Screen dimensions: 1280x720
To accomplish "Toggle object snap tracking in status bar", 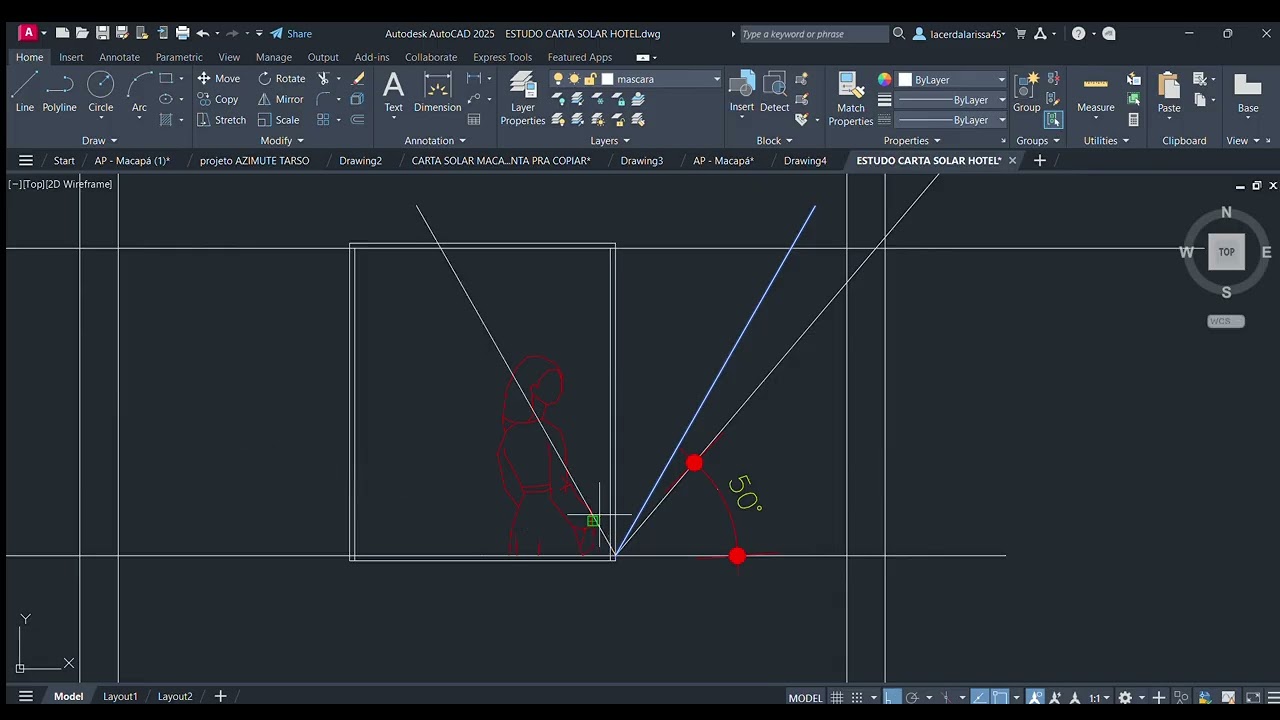I will (978, 697).
